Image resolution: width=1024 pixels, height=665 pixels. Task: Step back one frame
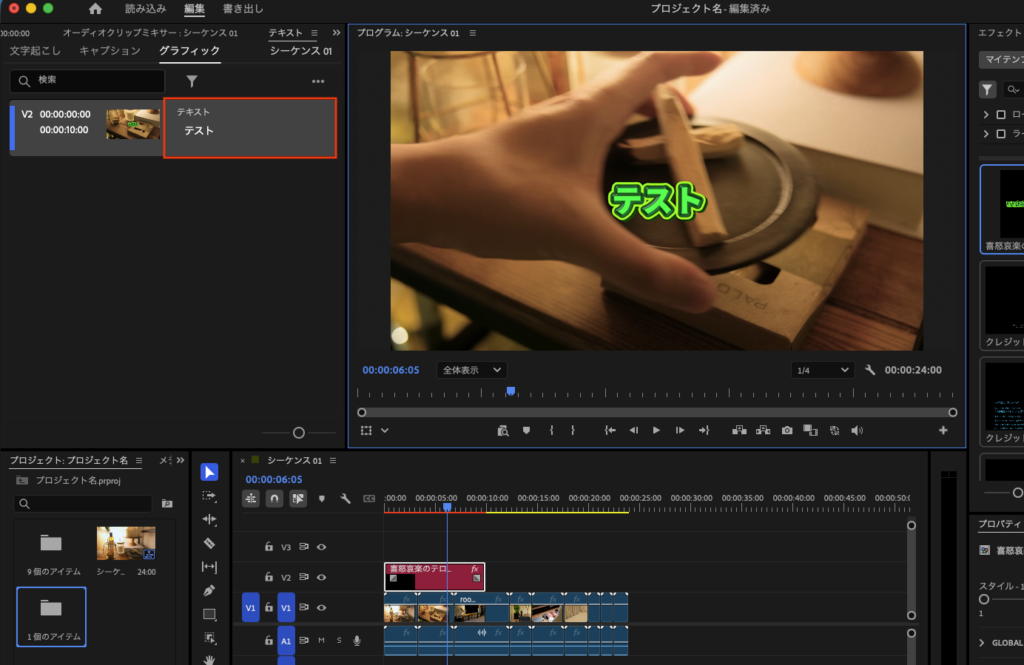click(633, 430)
